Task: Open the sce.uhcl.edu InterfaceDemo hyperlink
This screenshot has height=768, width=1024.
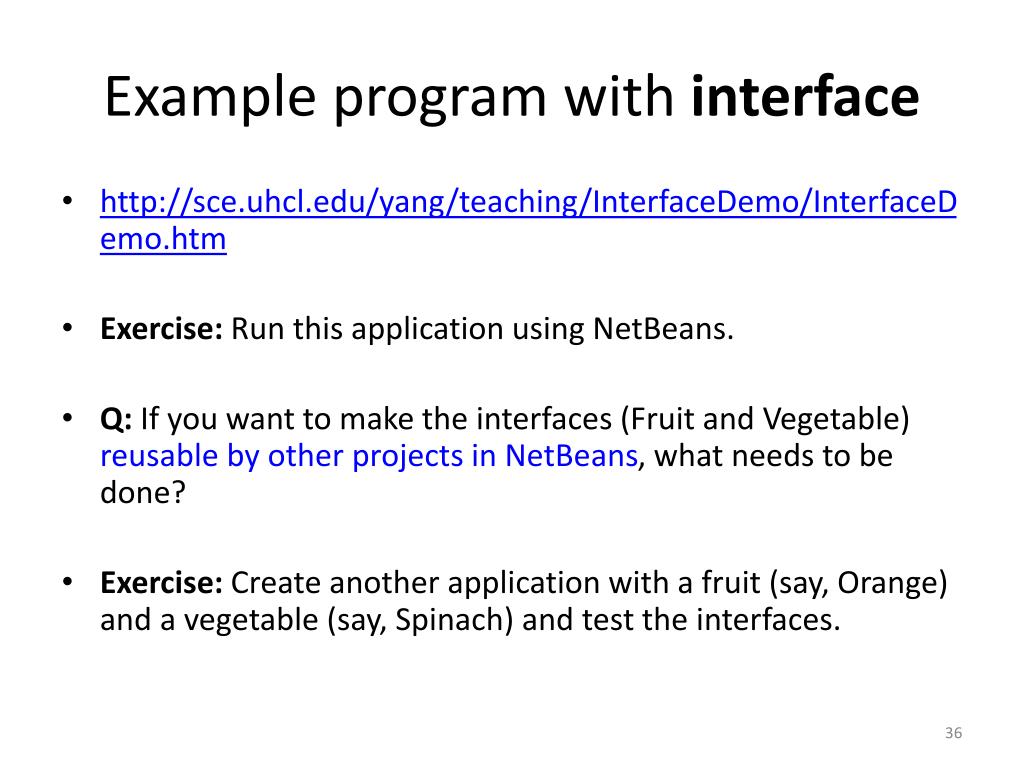Action: point(528,203)
